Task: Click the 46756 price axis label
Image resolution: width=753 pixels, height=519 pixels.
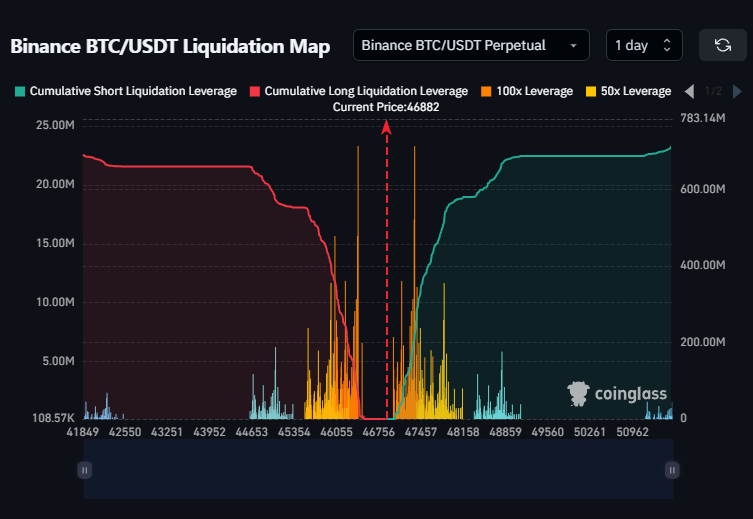Action: point(378,432)
